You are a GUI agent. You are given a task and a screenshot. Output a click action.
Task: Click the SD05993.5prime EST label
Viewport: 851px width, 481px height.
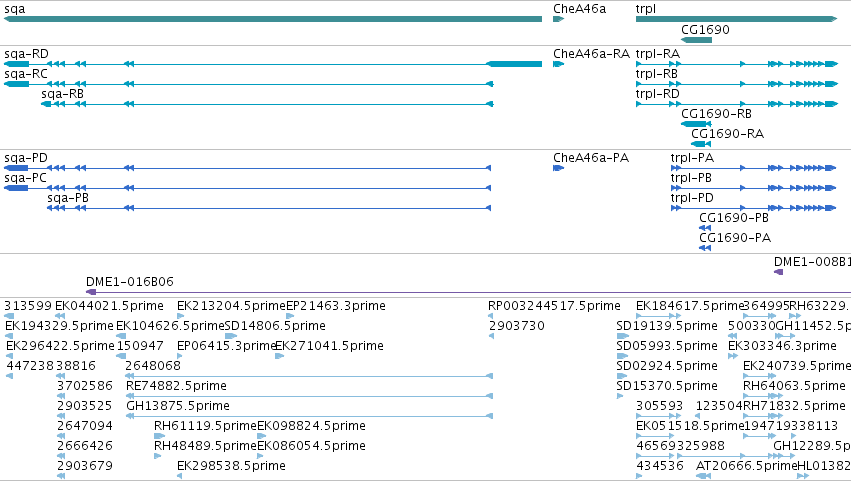coord(667,346)
